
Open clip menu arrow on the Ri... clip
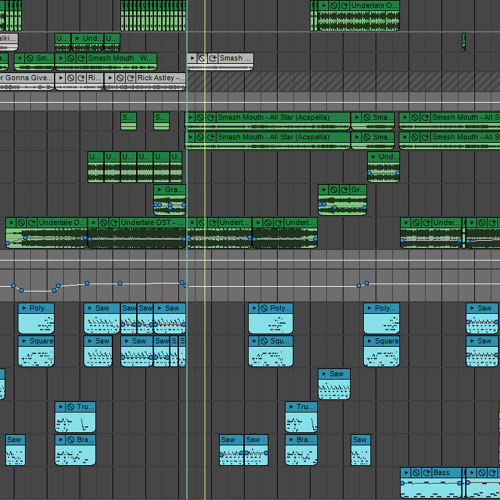[x=61, y=78]
